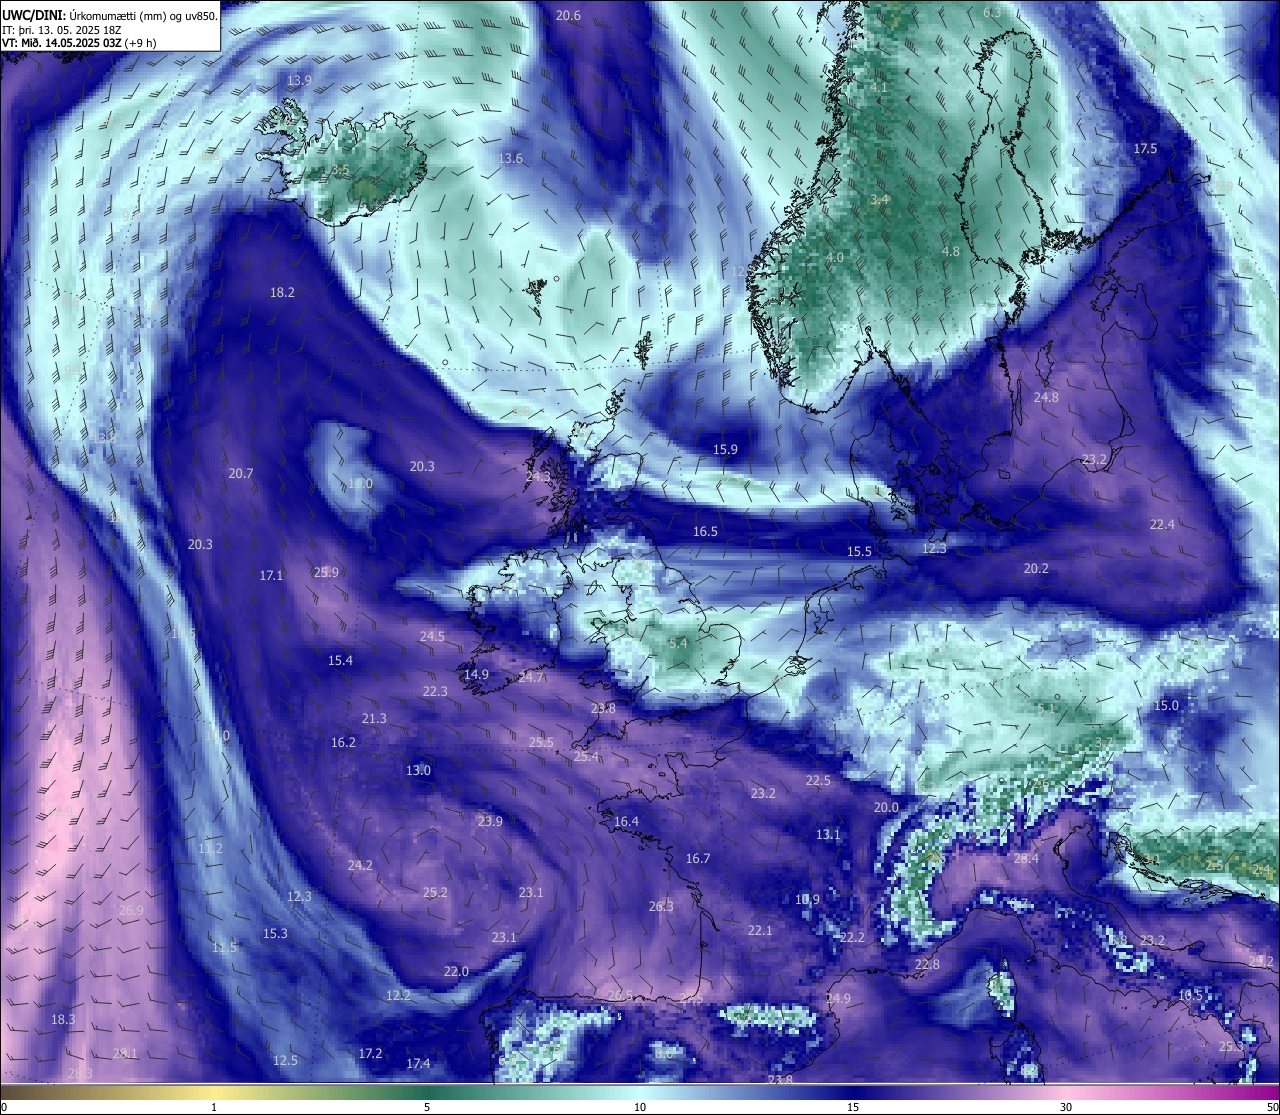Click the value 13.1 over eastern France
Image resolution: width=1280 pixels, height=1115 pixels.
(x=828, y=834)
